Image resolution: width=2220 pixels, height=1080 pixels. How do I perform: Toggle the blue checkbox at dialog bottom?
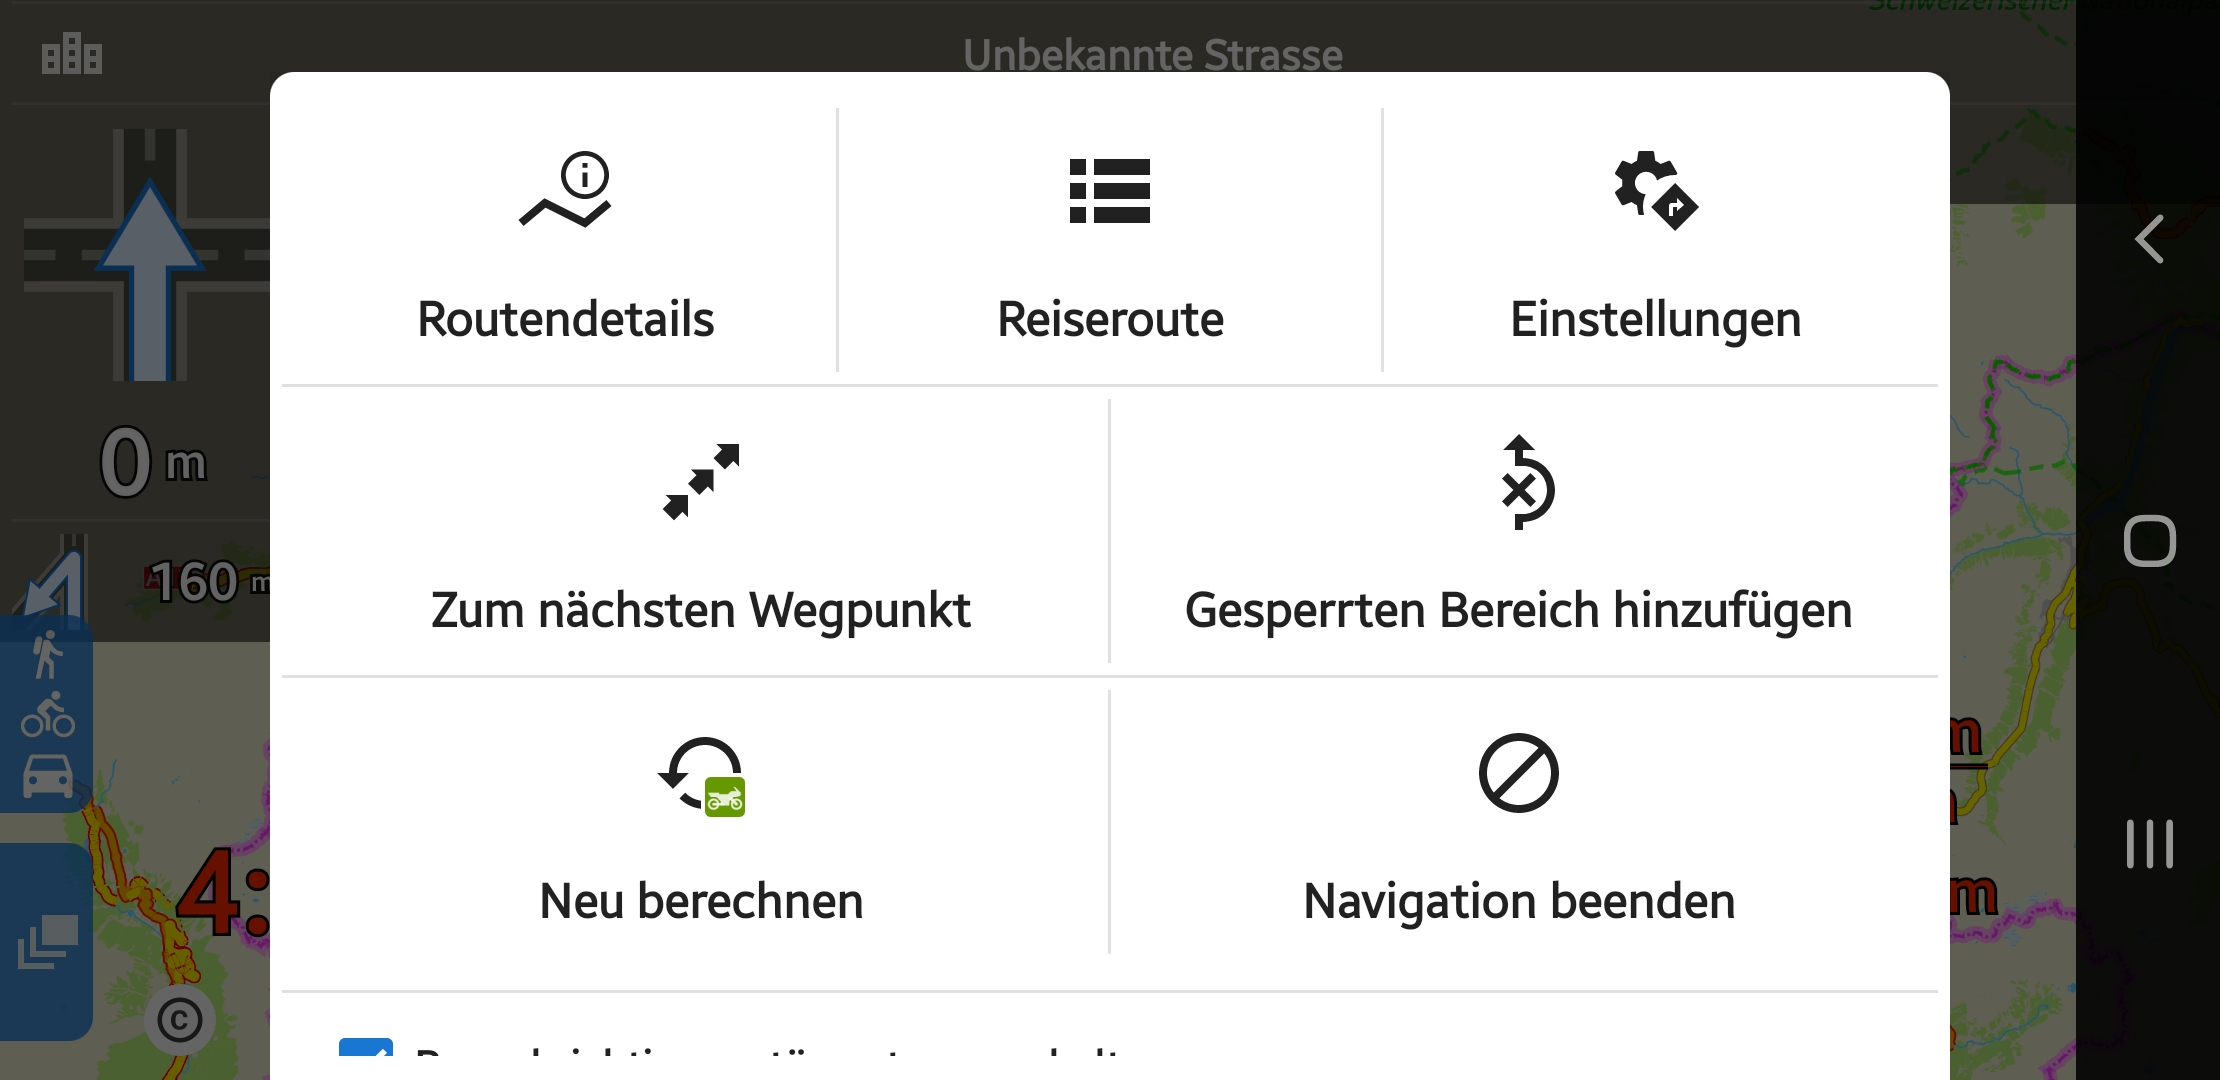point(365,1054)
